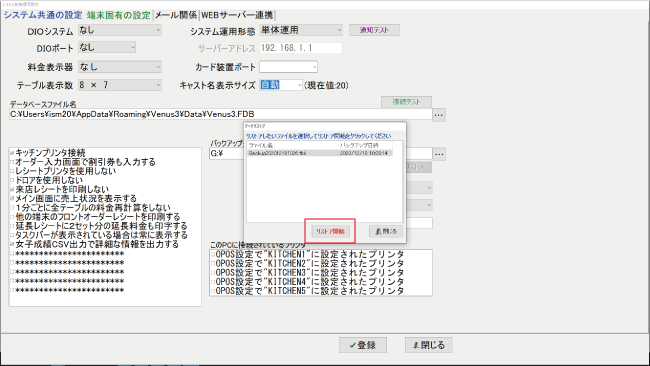Screen dimensions: 650x366
Task: Expand the カード装置ポート dropdown
Action: tap(289, 67)
